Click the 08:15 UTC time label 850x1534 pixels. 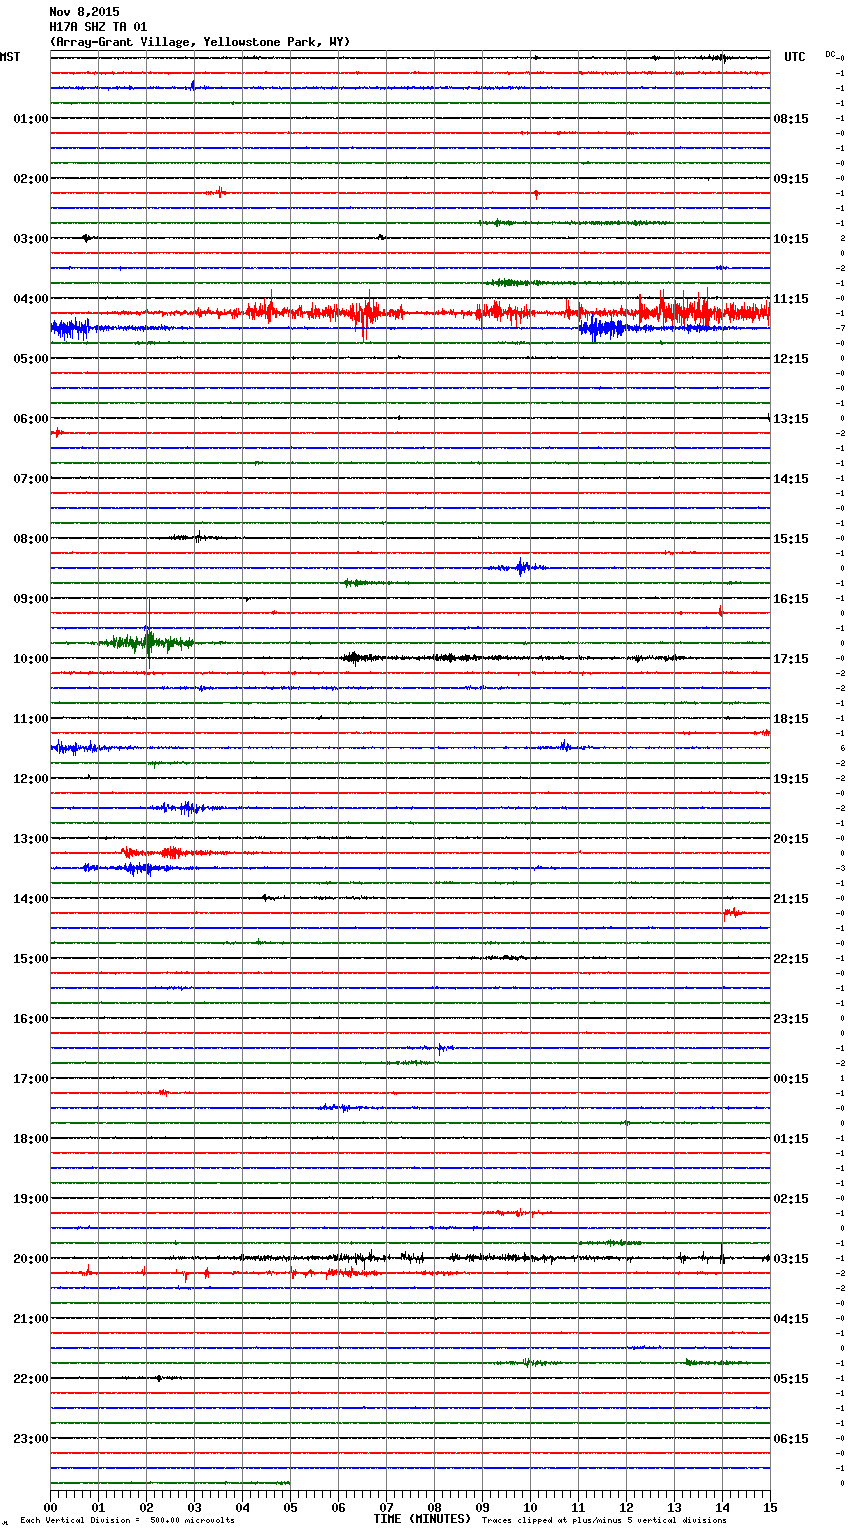(x=791, y=119)
